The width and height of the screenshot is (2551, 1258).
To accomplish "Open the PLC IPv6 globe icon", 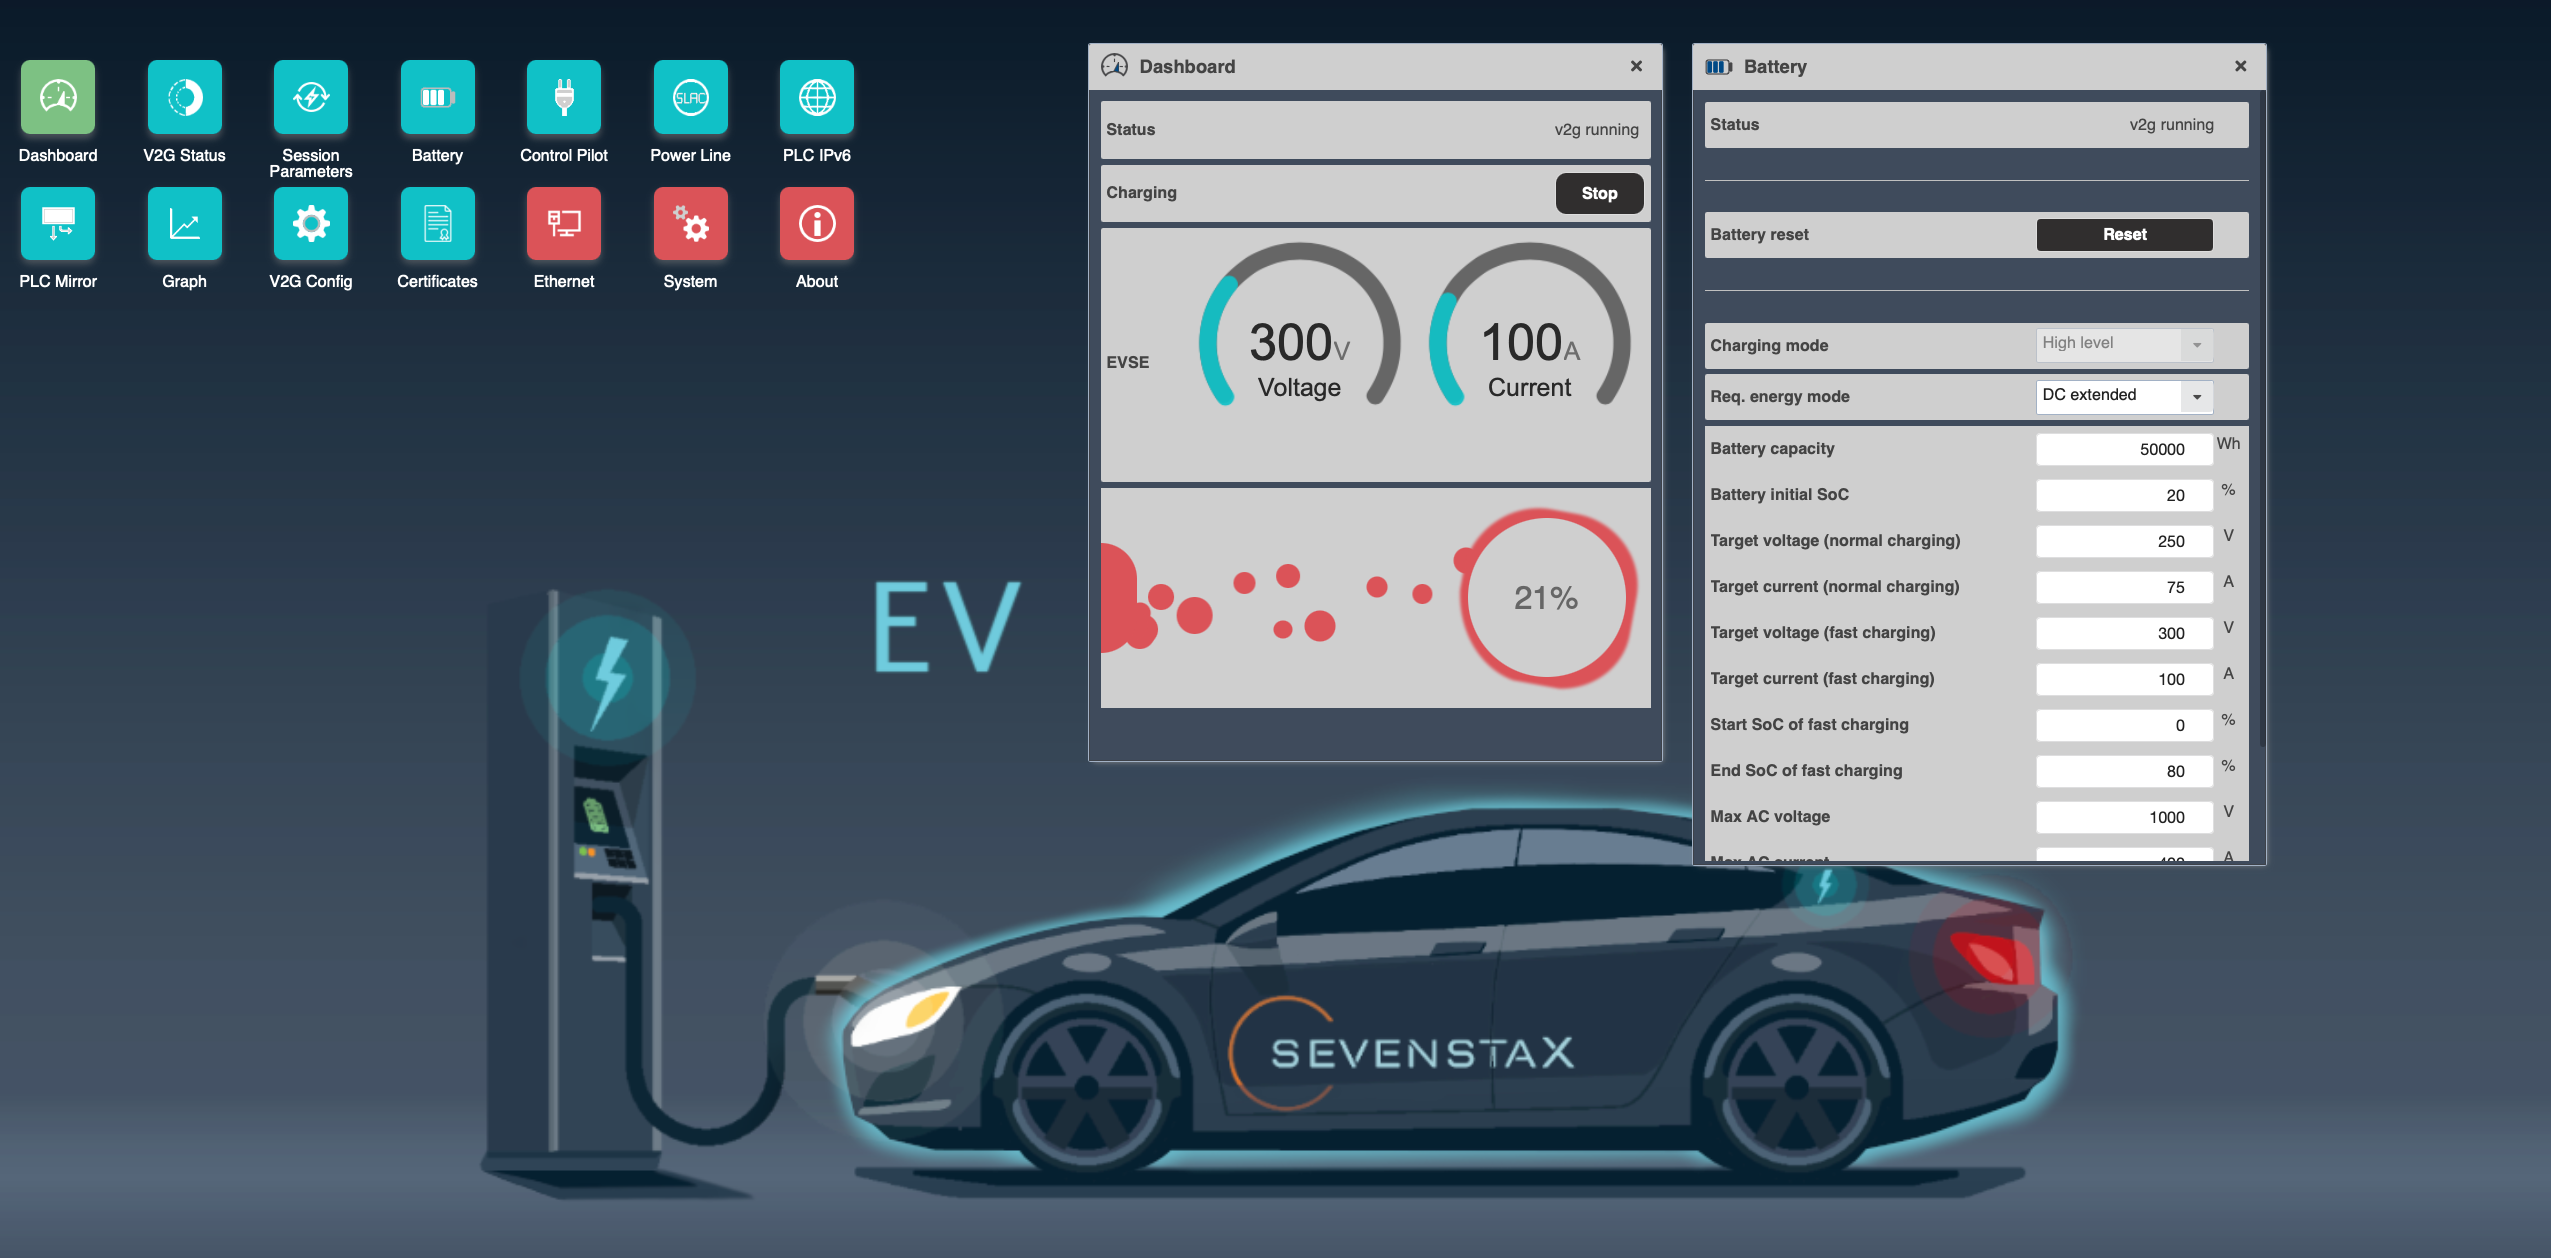I will coord(816,98).
